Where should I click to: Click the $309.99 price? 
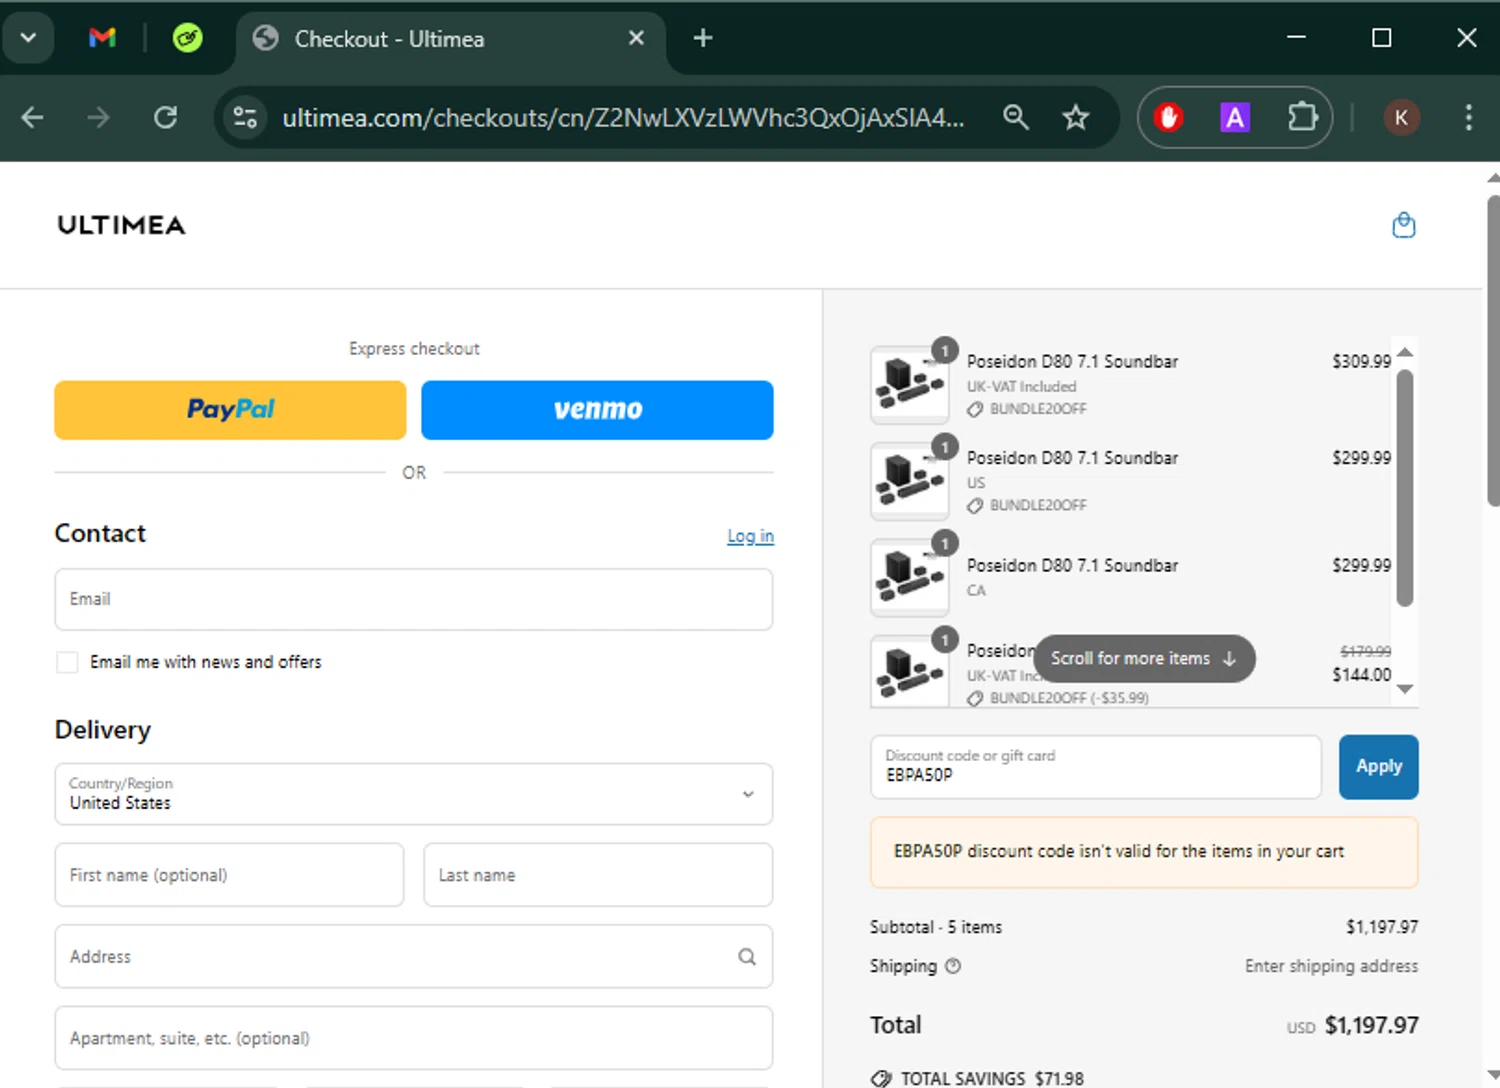coord(1361,361)
